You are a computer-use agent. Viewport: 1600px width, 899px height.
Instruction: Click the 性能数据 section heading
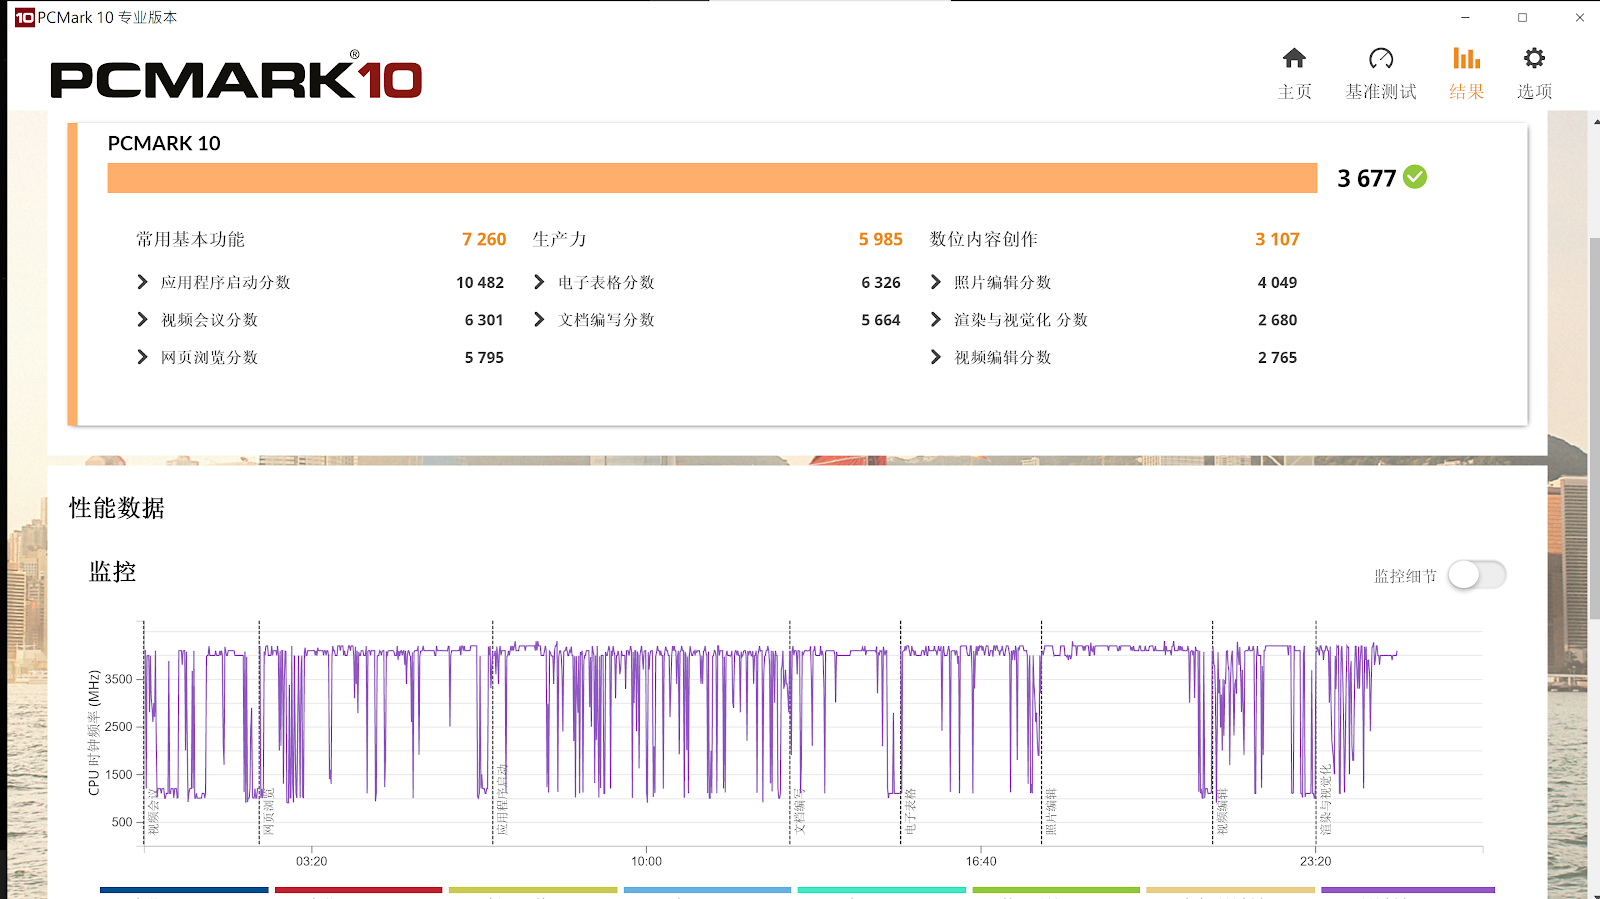point(117,508)
